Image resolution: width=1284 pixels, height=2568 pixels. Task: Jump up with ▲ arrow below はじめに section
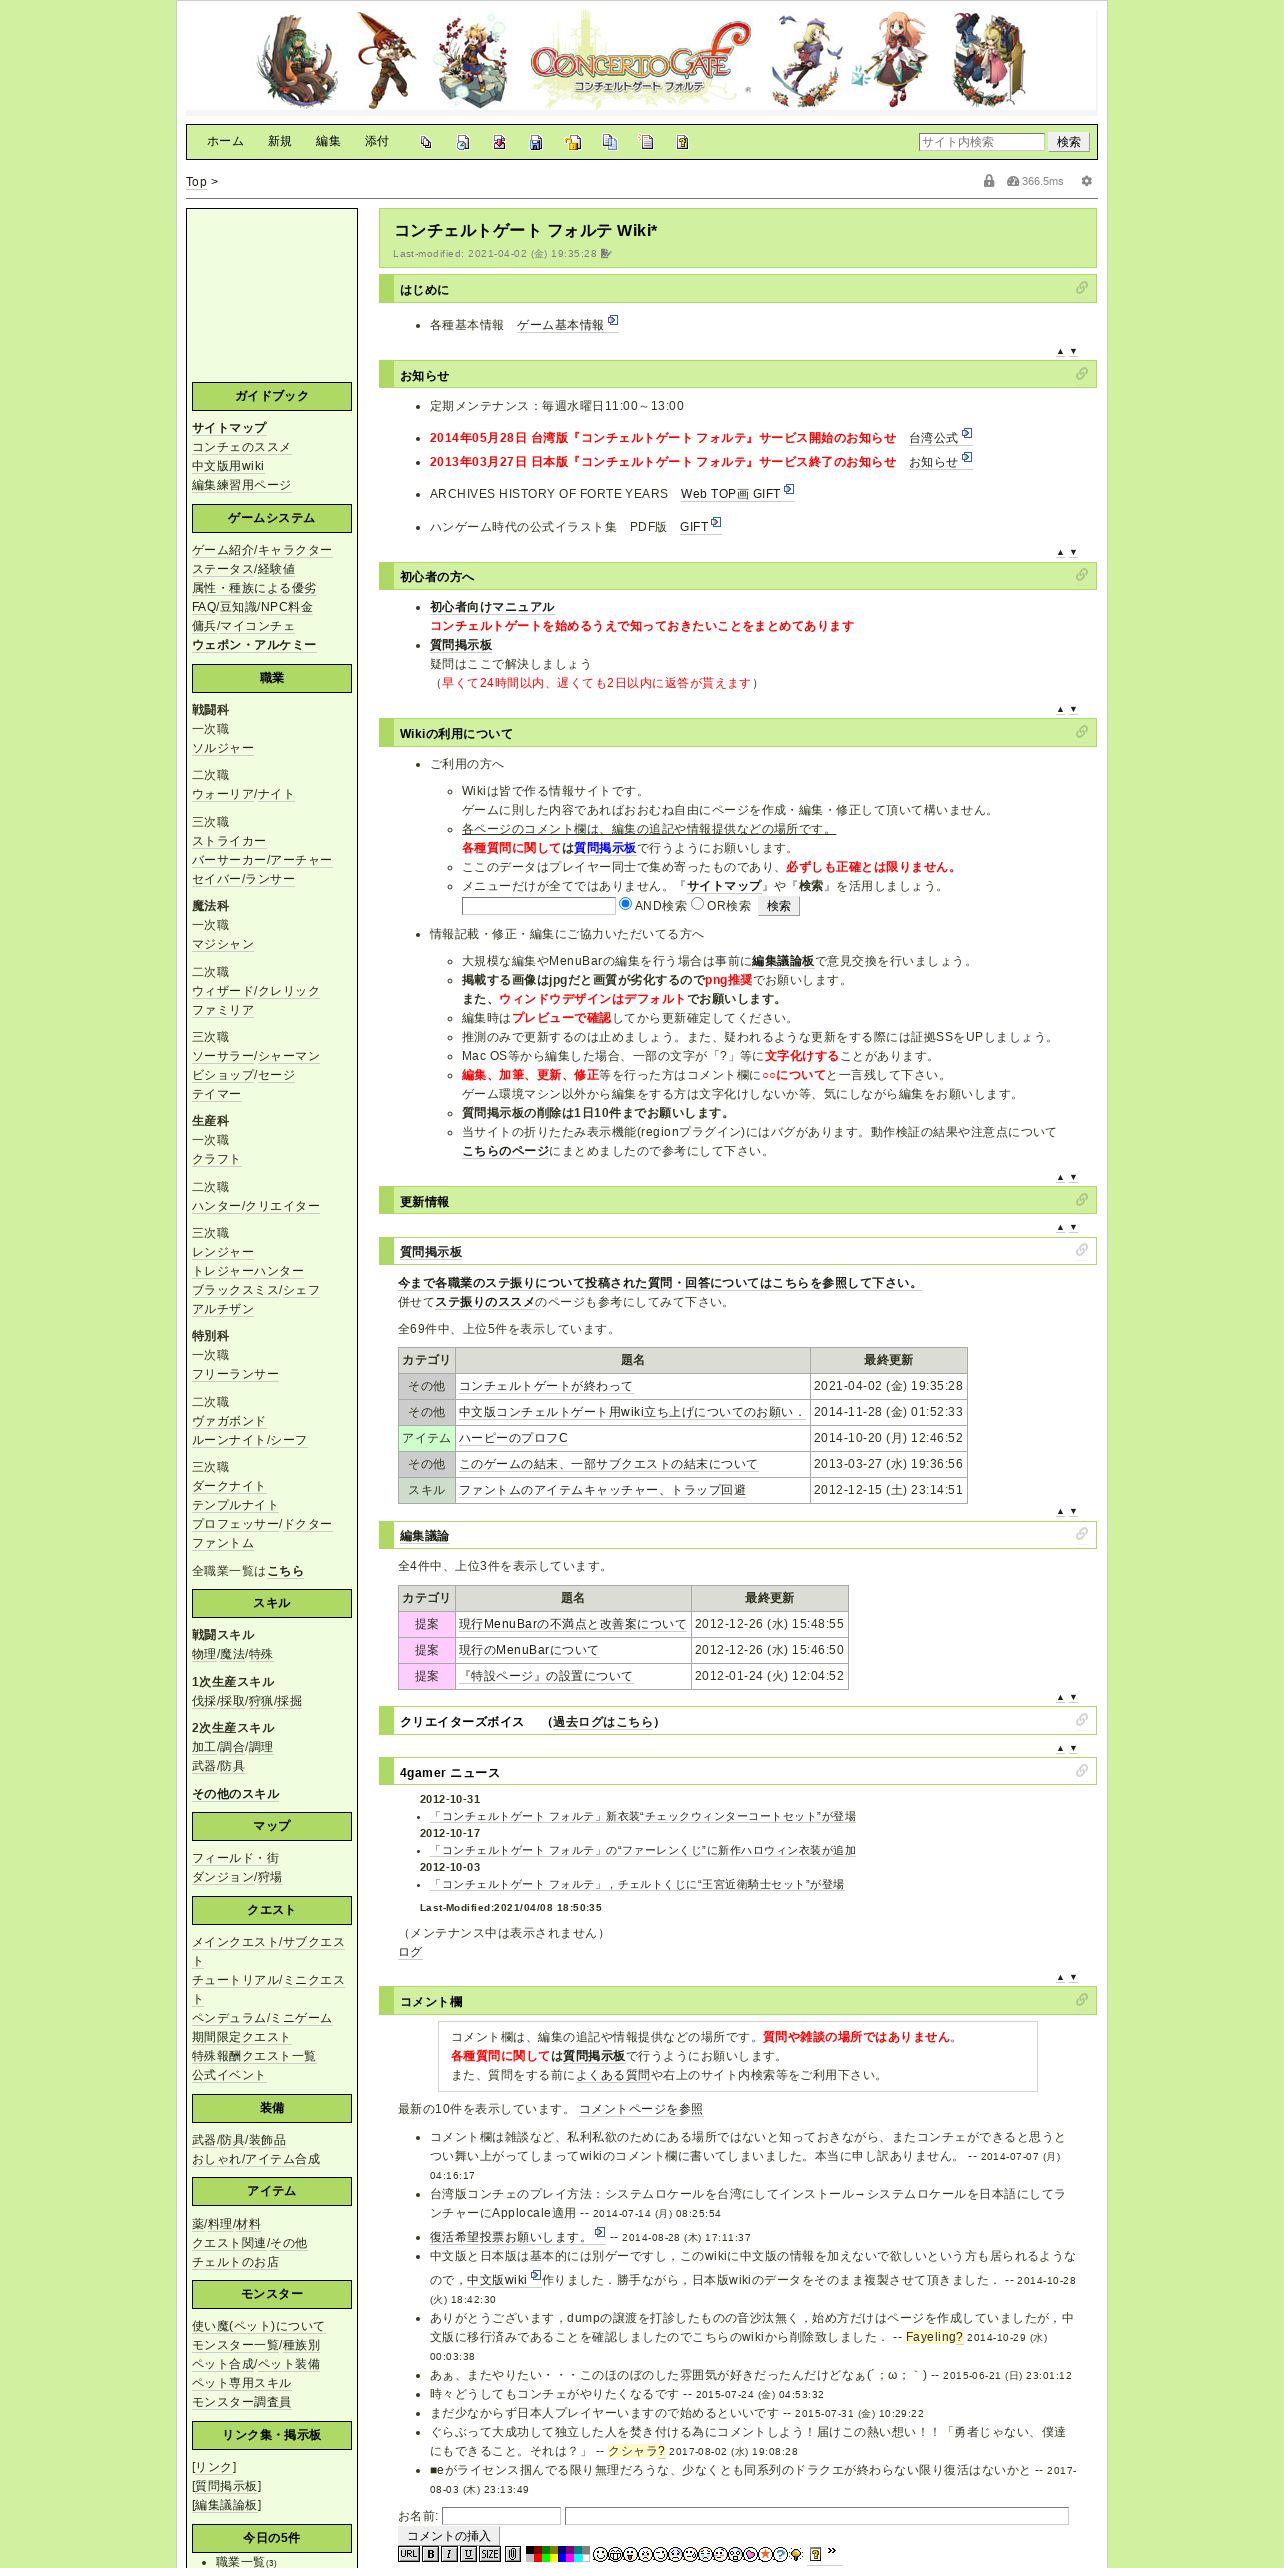pos(1060,352)
